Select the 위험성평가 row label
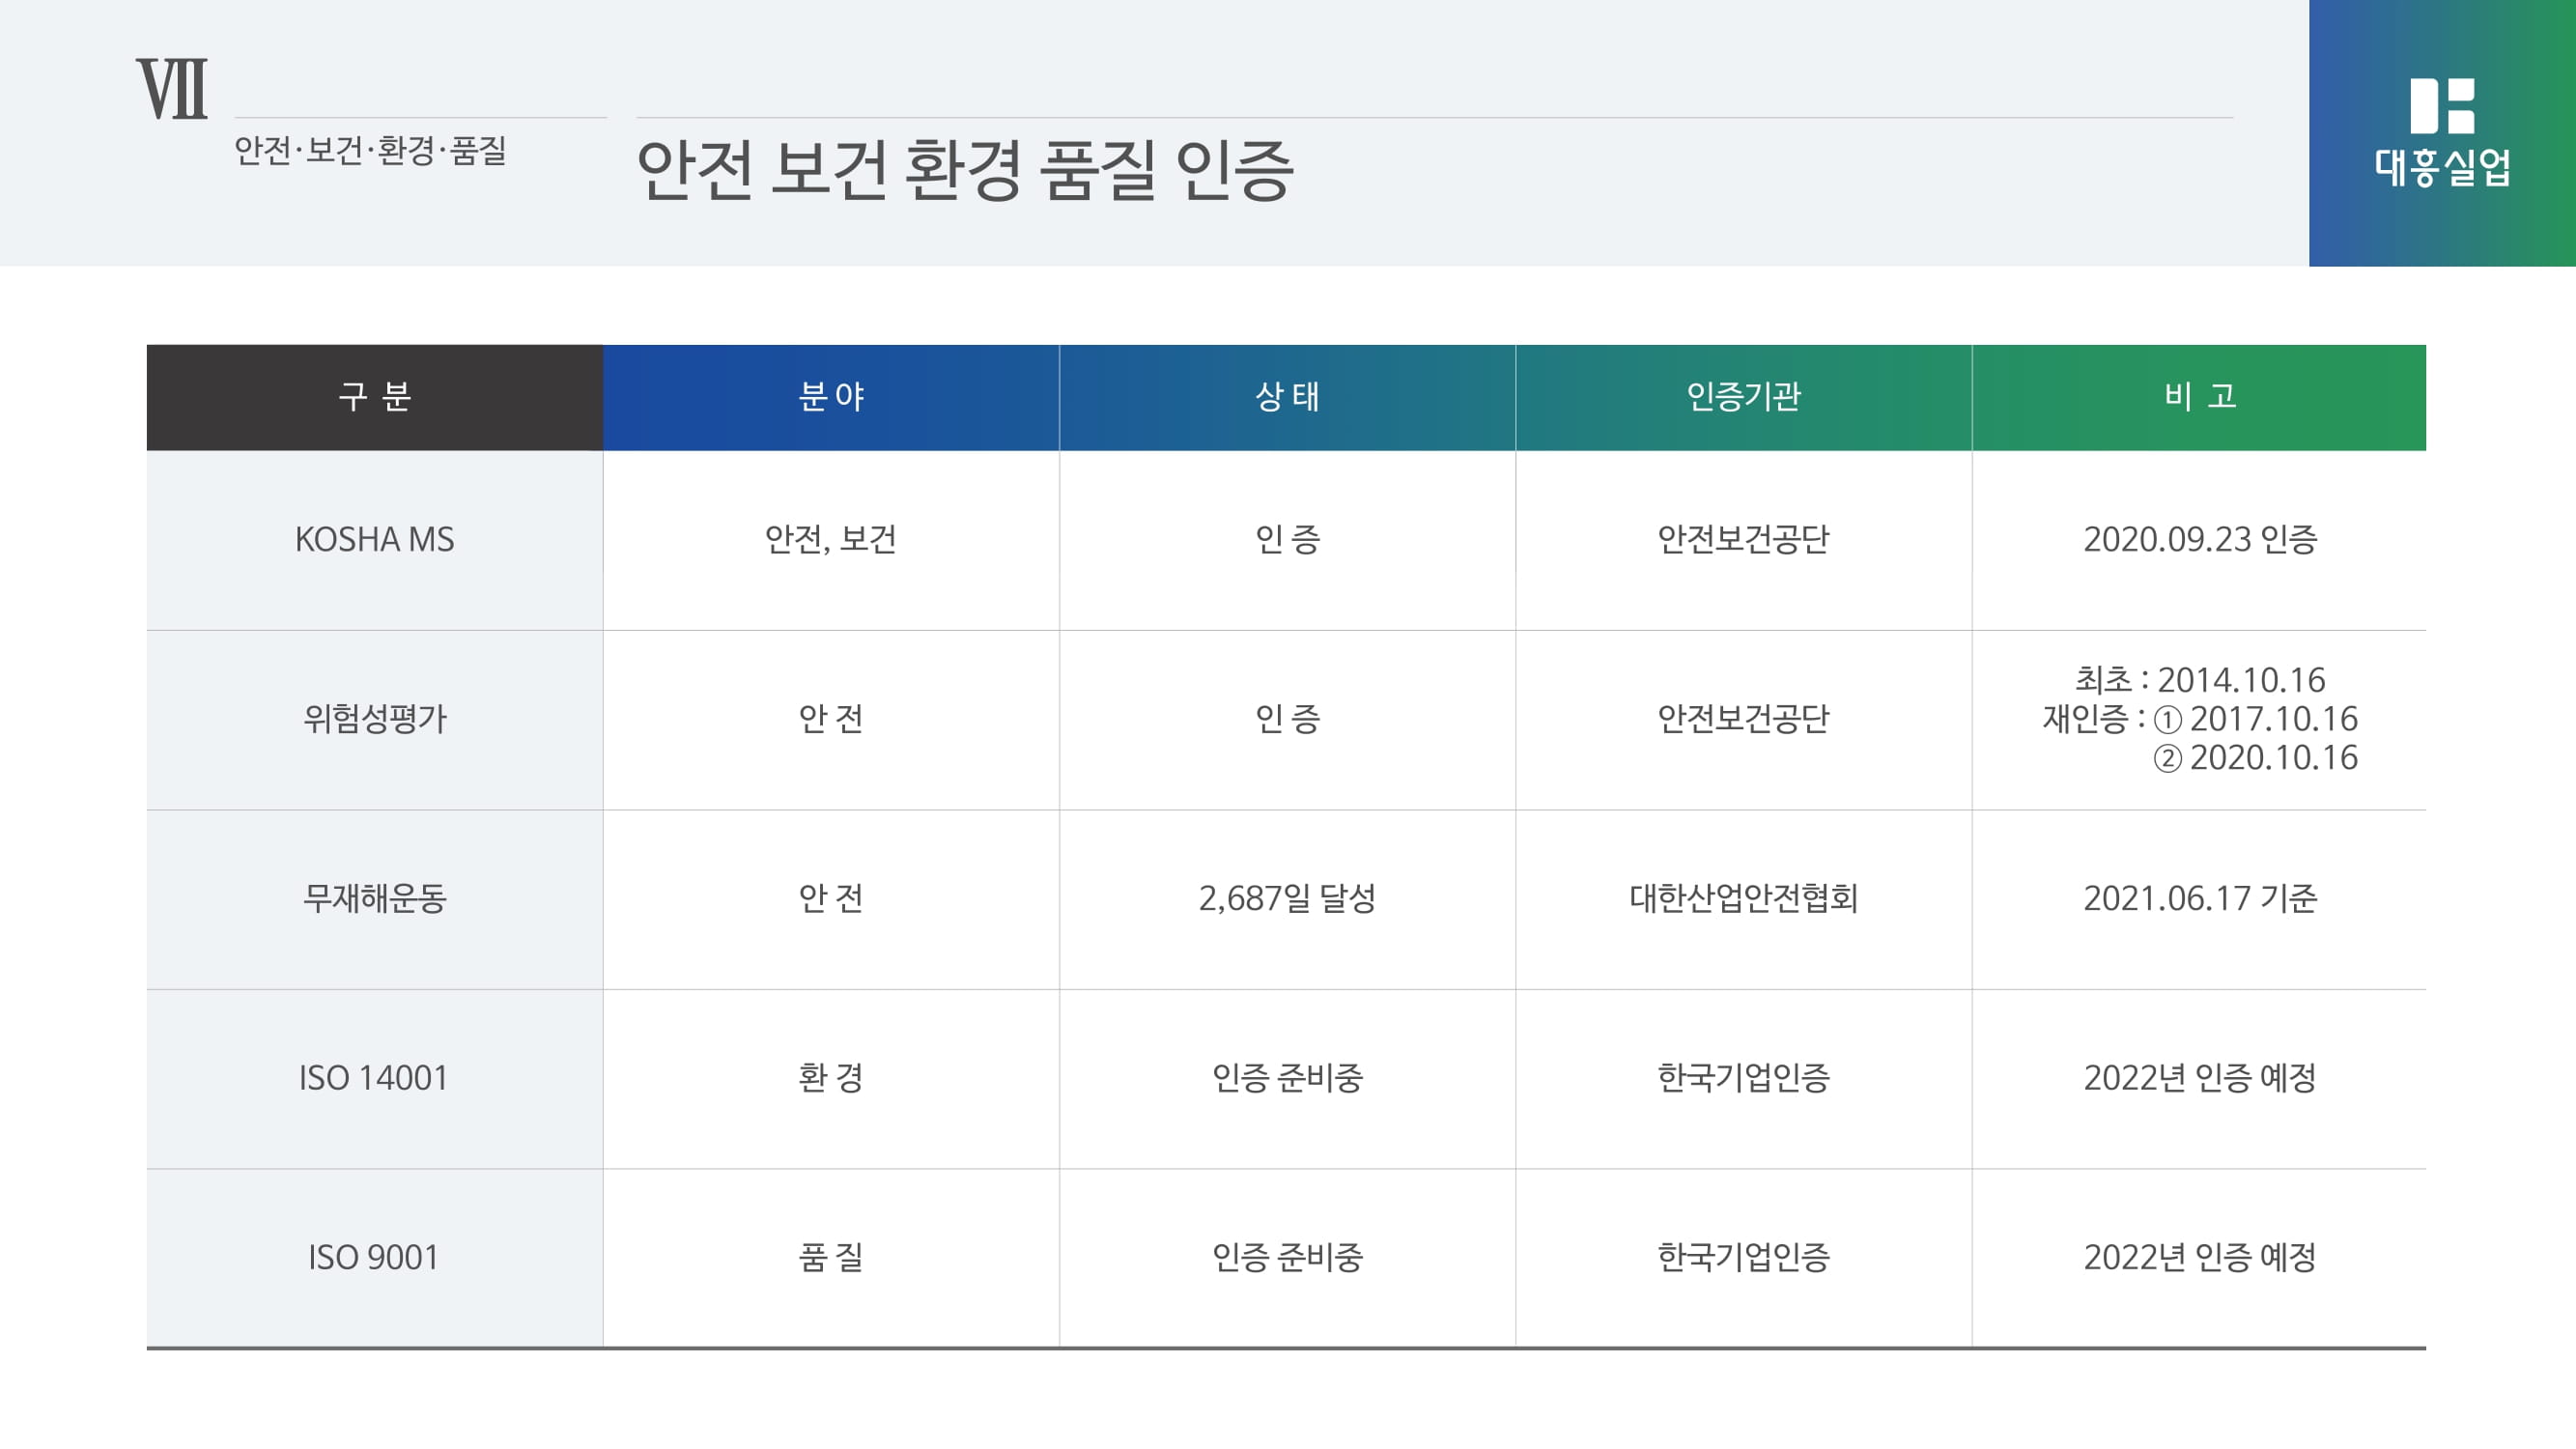2576x1449 pixels. click(x=374, y=719)
